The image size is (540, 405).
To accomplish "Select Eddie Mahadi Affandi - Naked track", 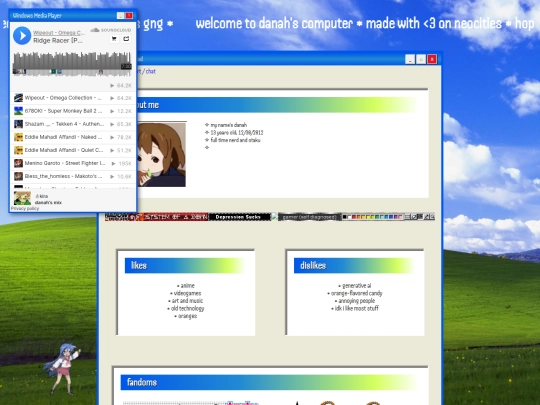I will pos(73,137).
